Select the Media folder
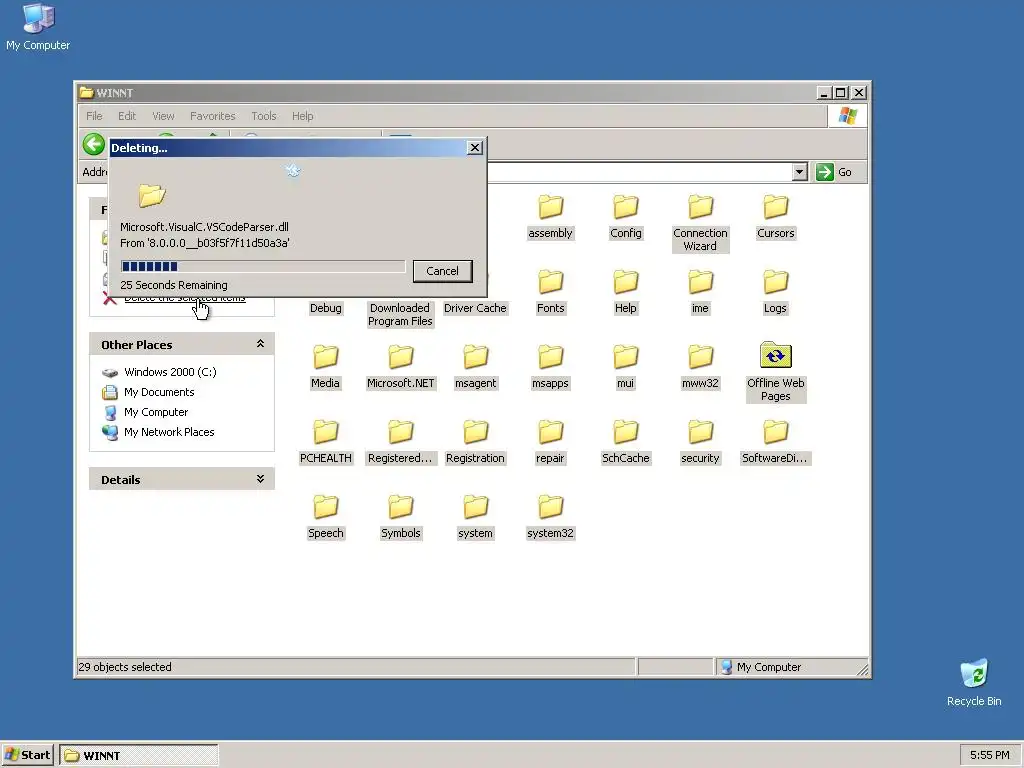This screenshot has width=1024, height=768. pos(326,367)
